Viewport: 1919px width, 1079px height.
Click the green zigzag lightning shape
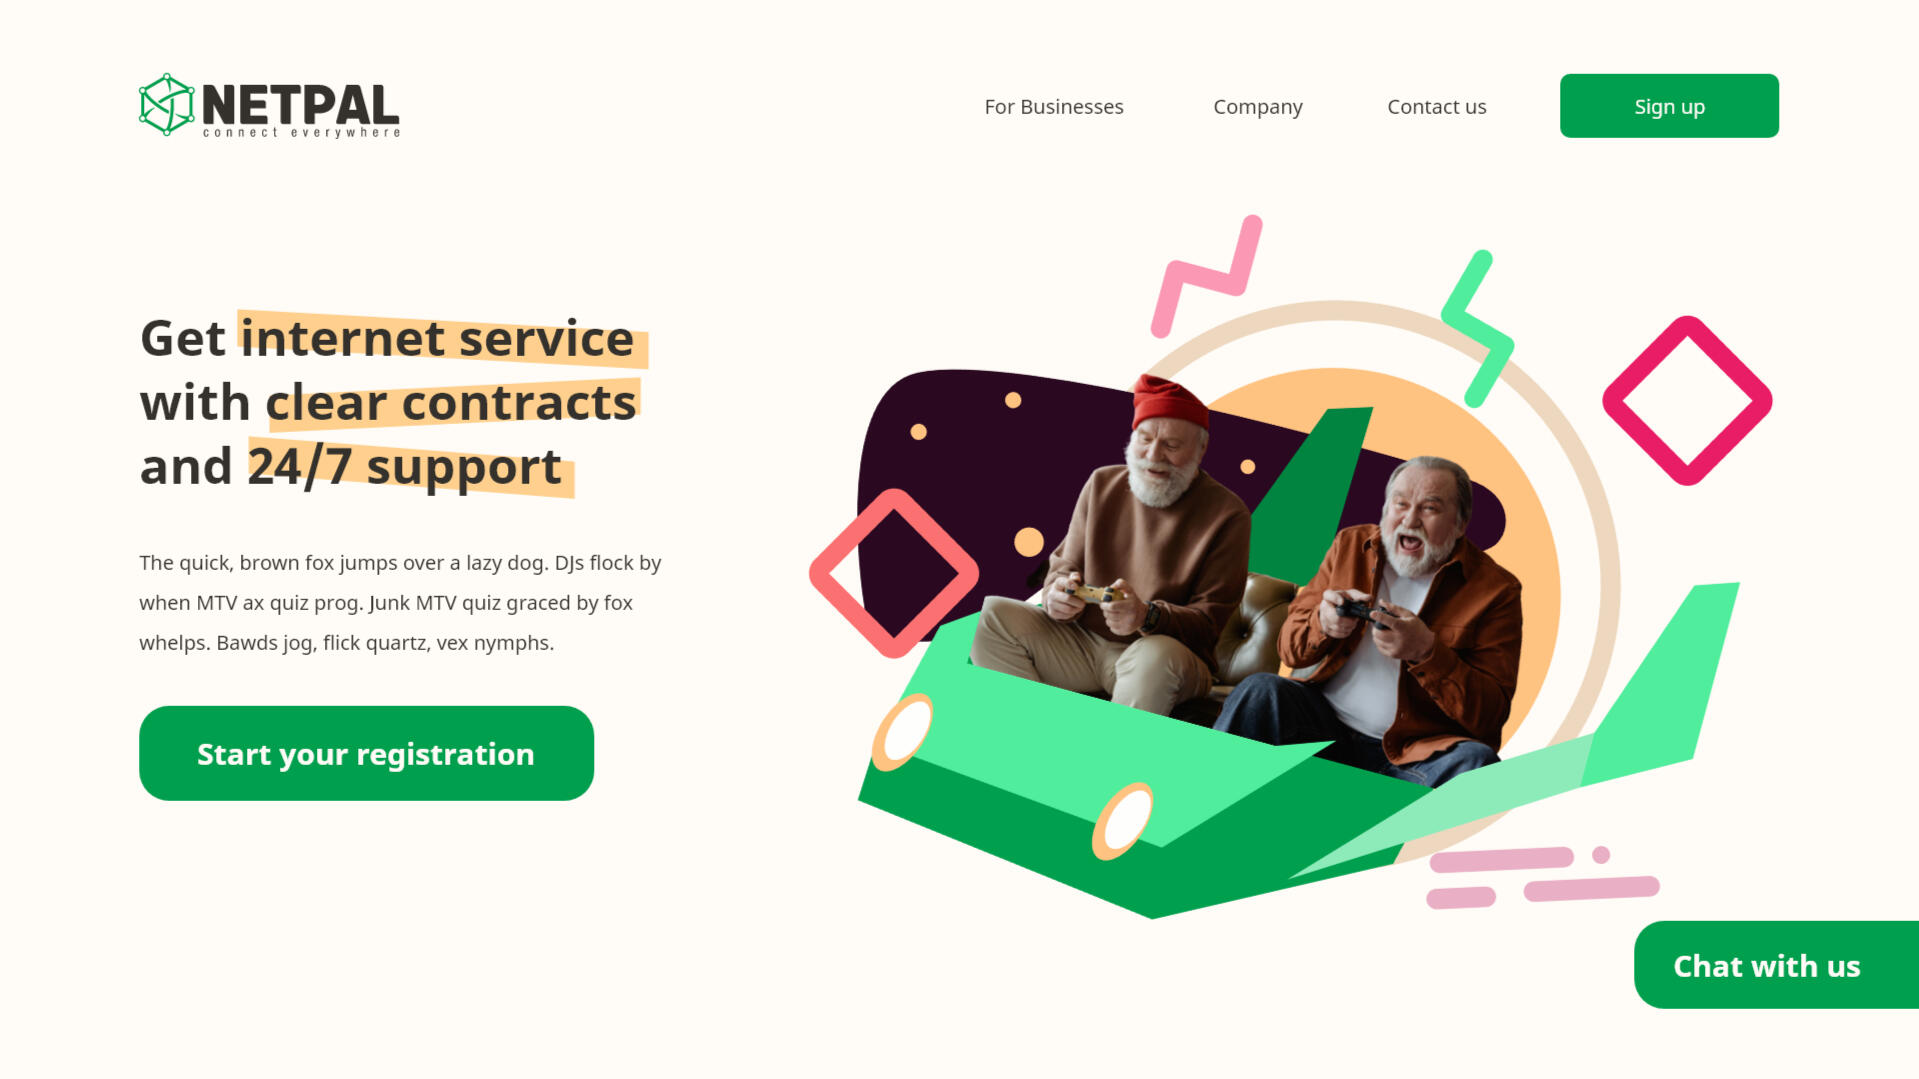[x=1477, y=329]
